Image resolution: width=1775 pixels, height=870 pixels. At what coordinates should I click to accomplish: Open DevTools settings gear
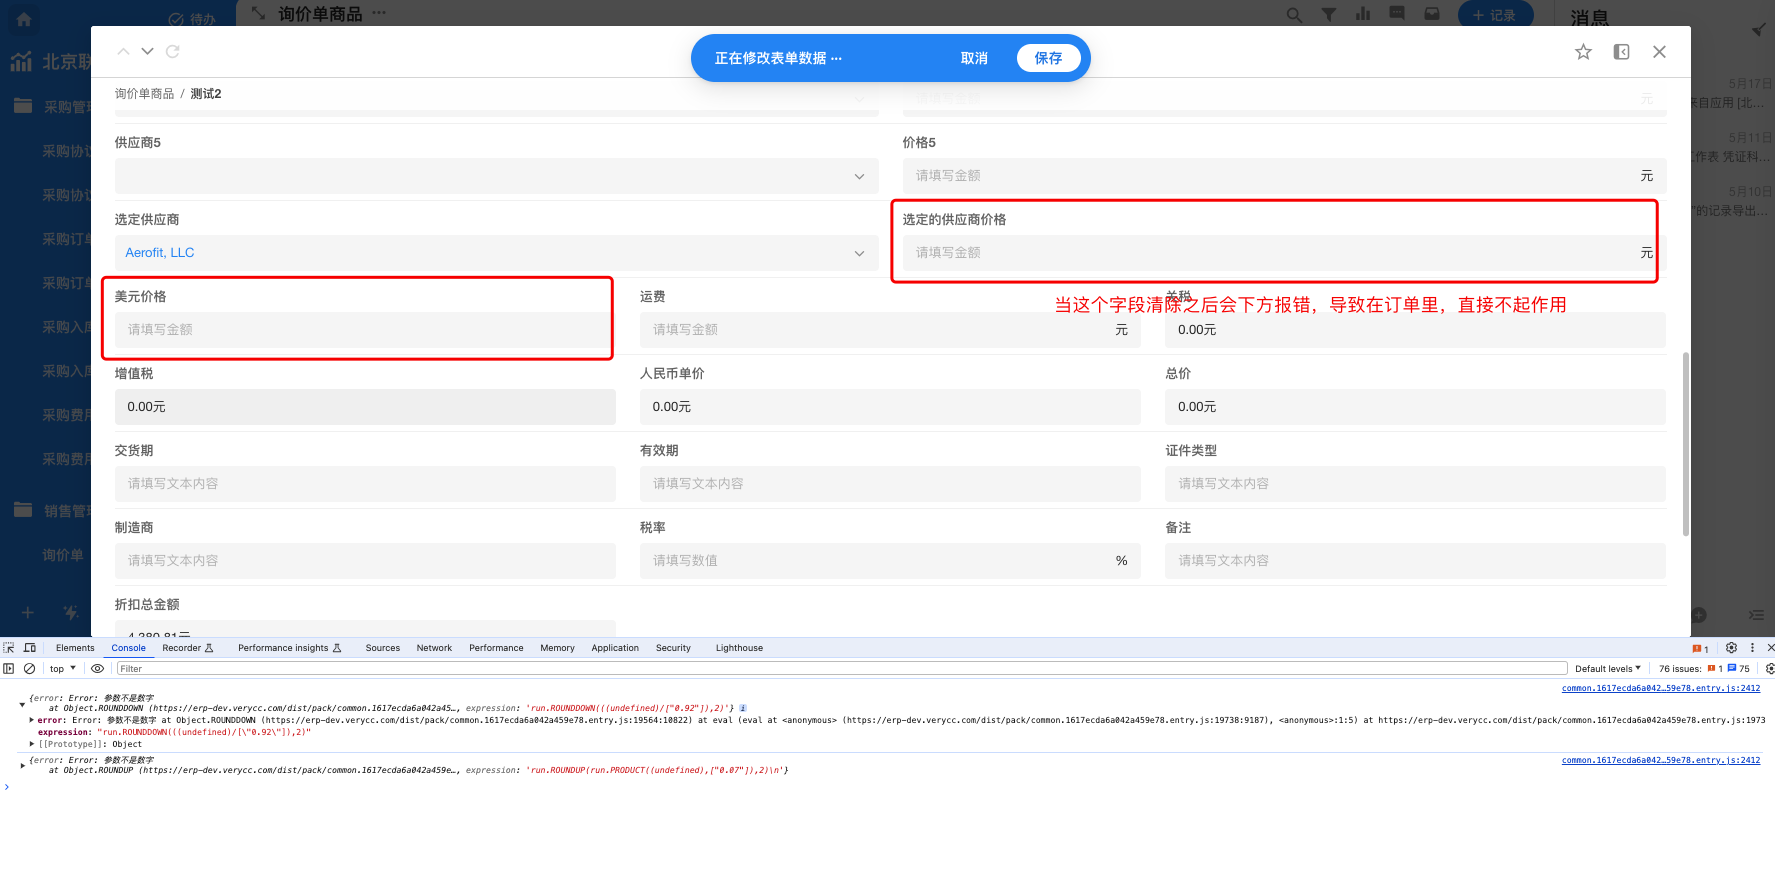pyautogui.click(x=1731, y=648)
